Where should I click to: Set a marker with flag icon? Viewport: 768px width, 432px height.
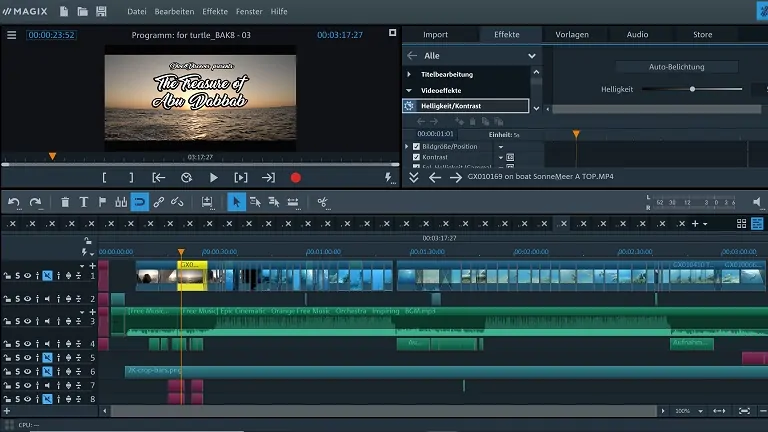(x=102, y=202)
